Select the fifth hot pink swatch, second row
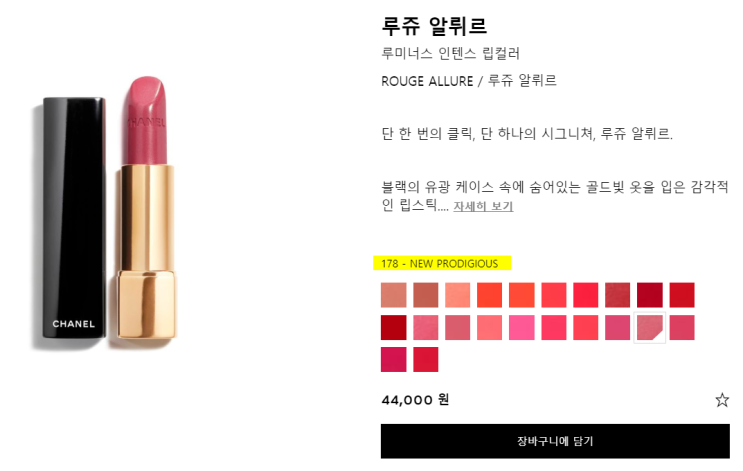This screenshot has width=743, height=471. [522, 327]
